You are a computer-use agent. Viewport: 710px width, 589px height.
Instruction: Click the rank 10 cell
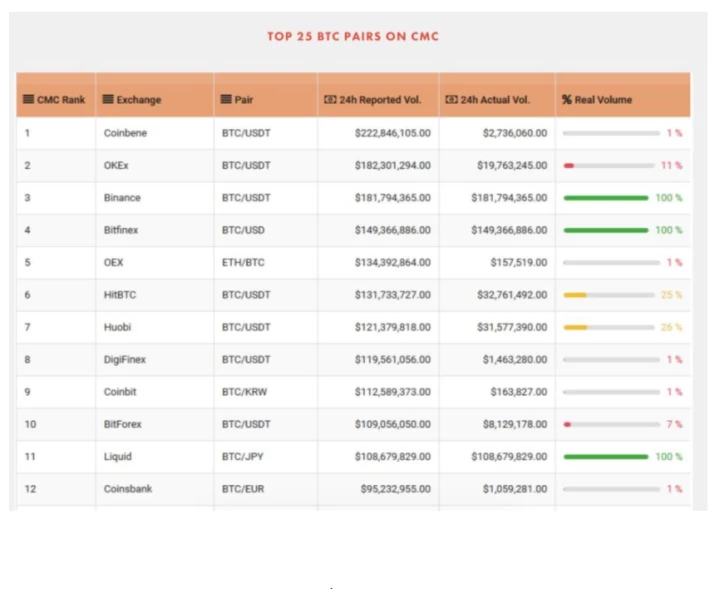coord(56,425)
